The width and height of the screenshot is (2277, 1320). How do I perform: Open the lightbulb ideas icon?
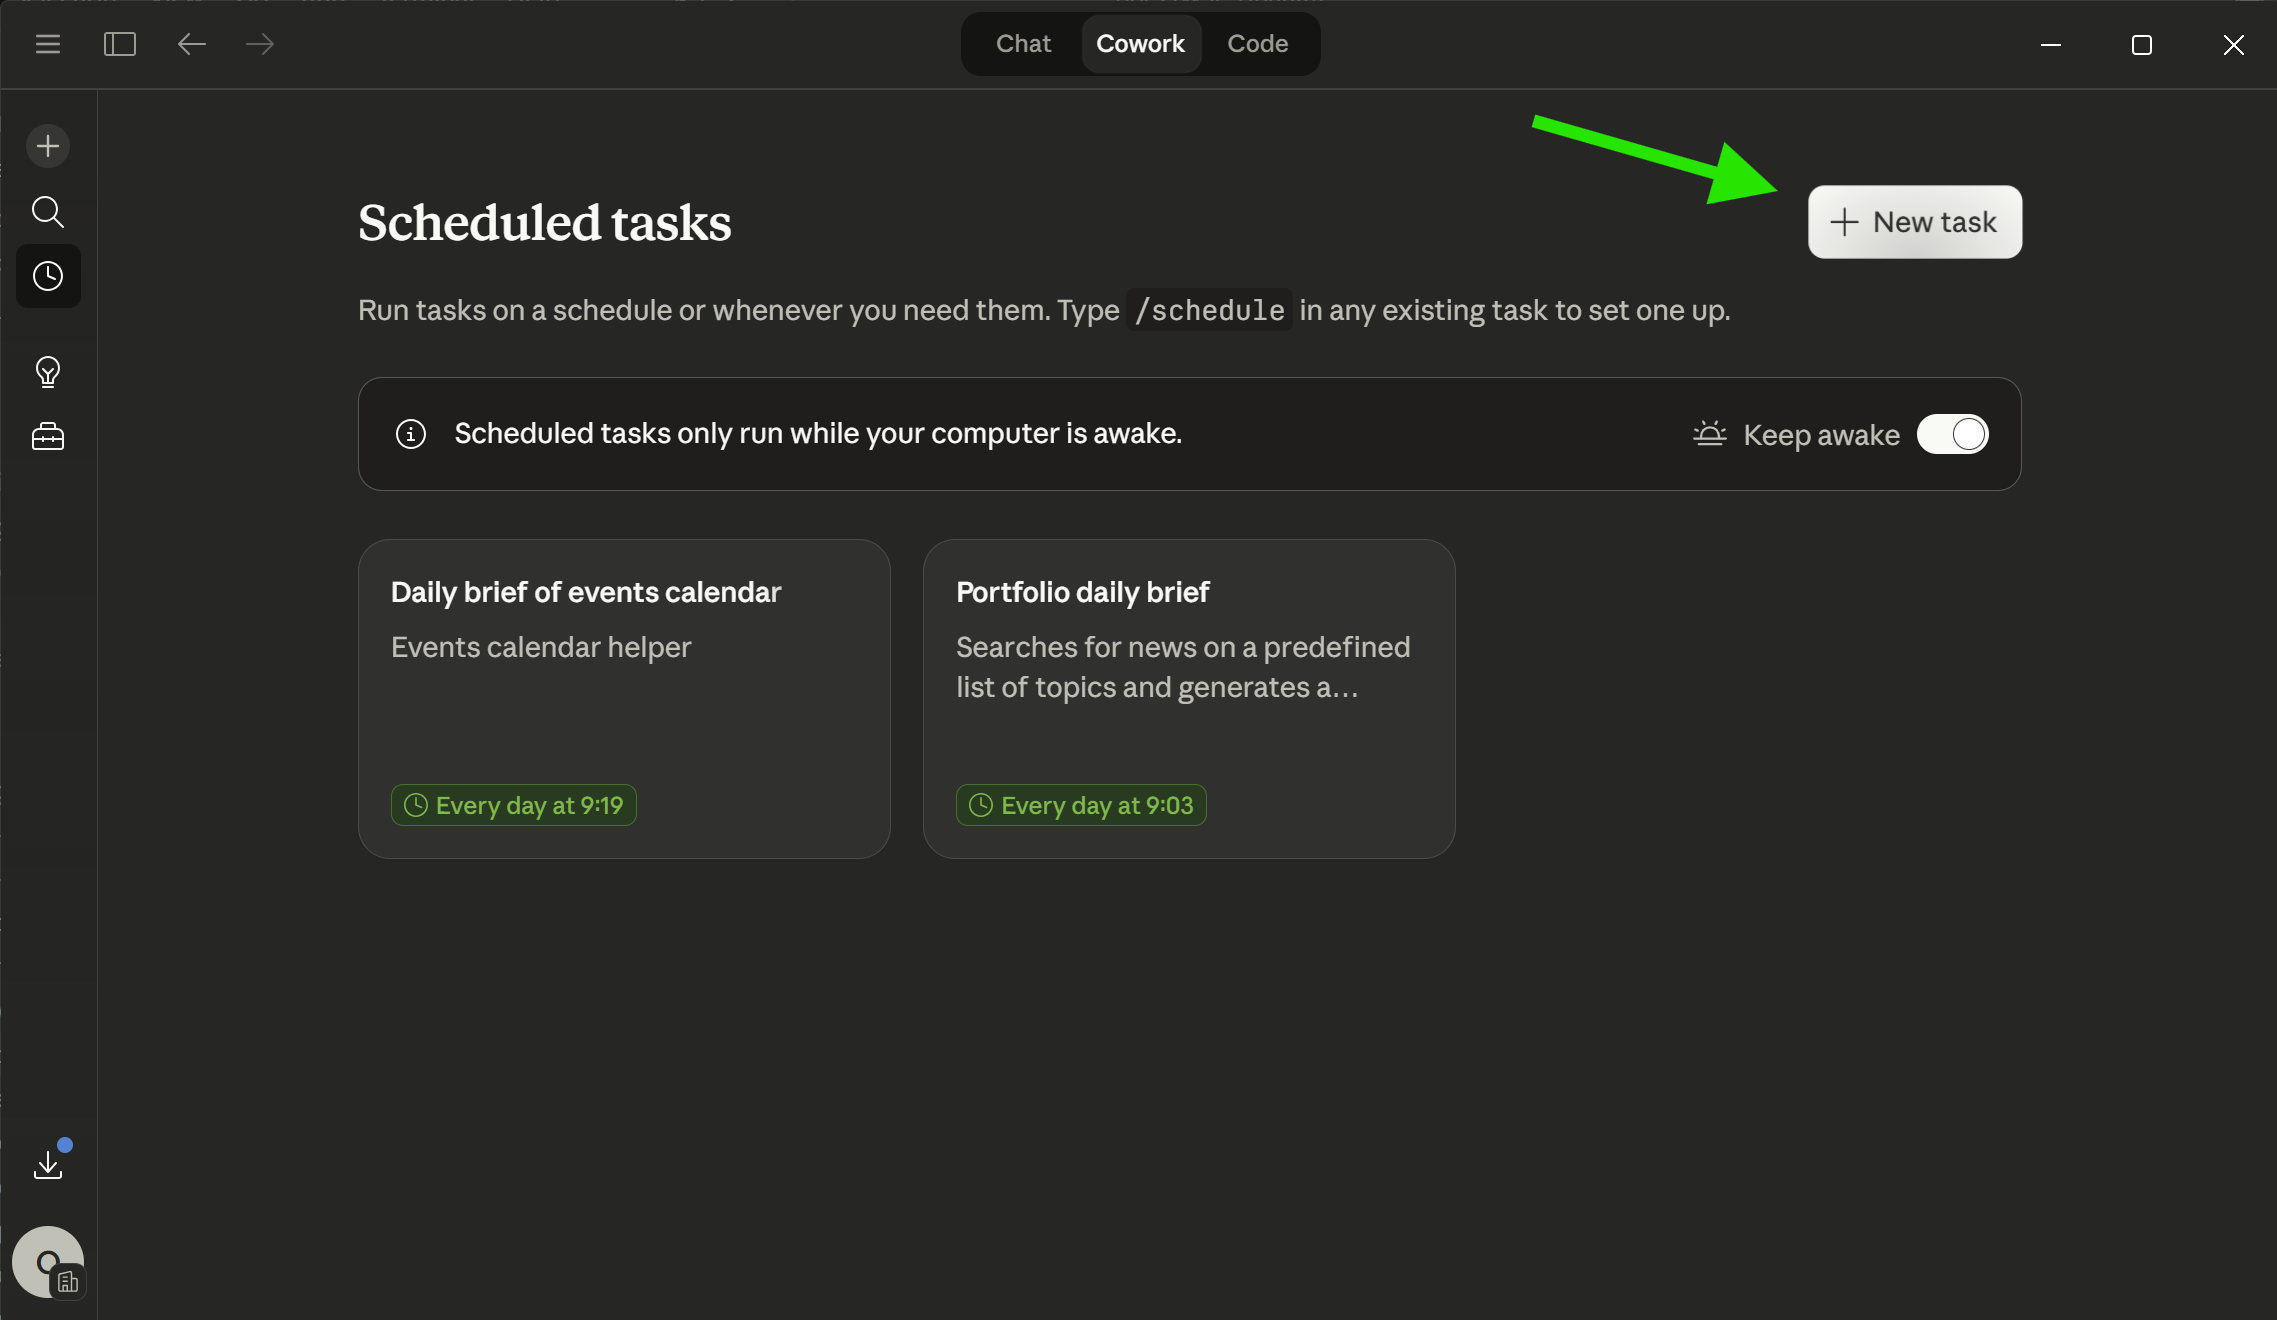pyautogui.click(x=48, y=372)
